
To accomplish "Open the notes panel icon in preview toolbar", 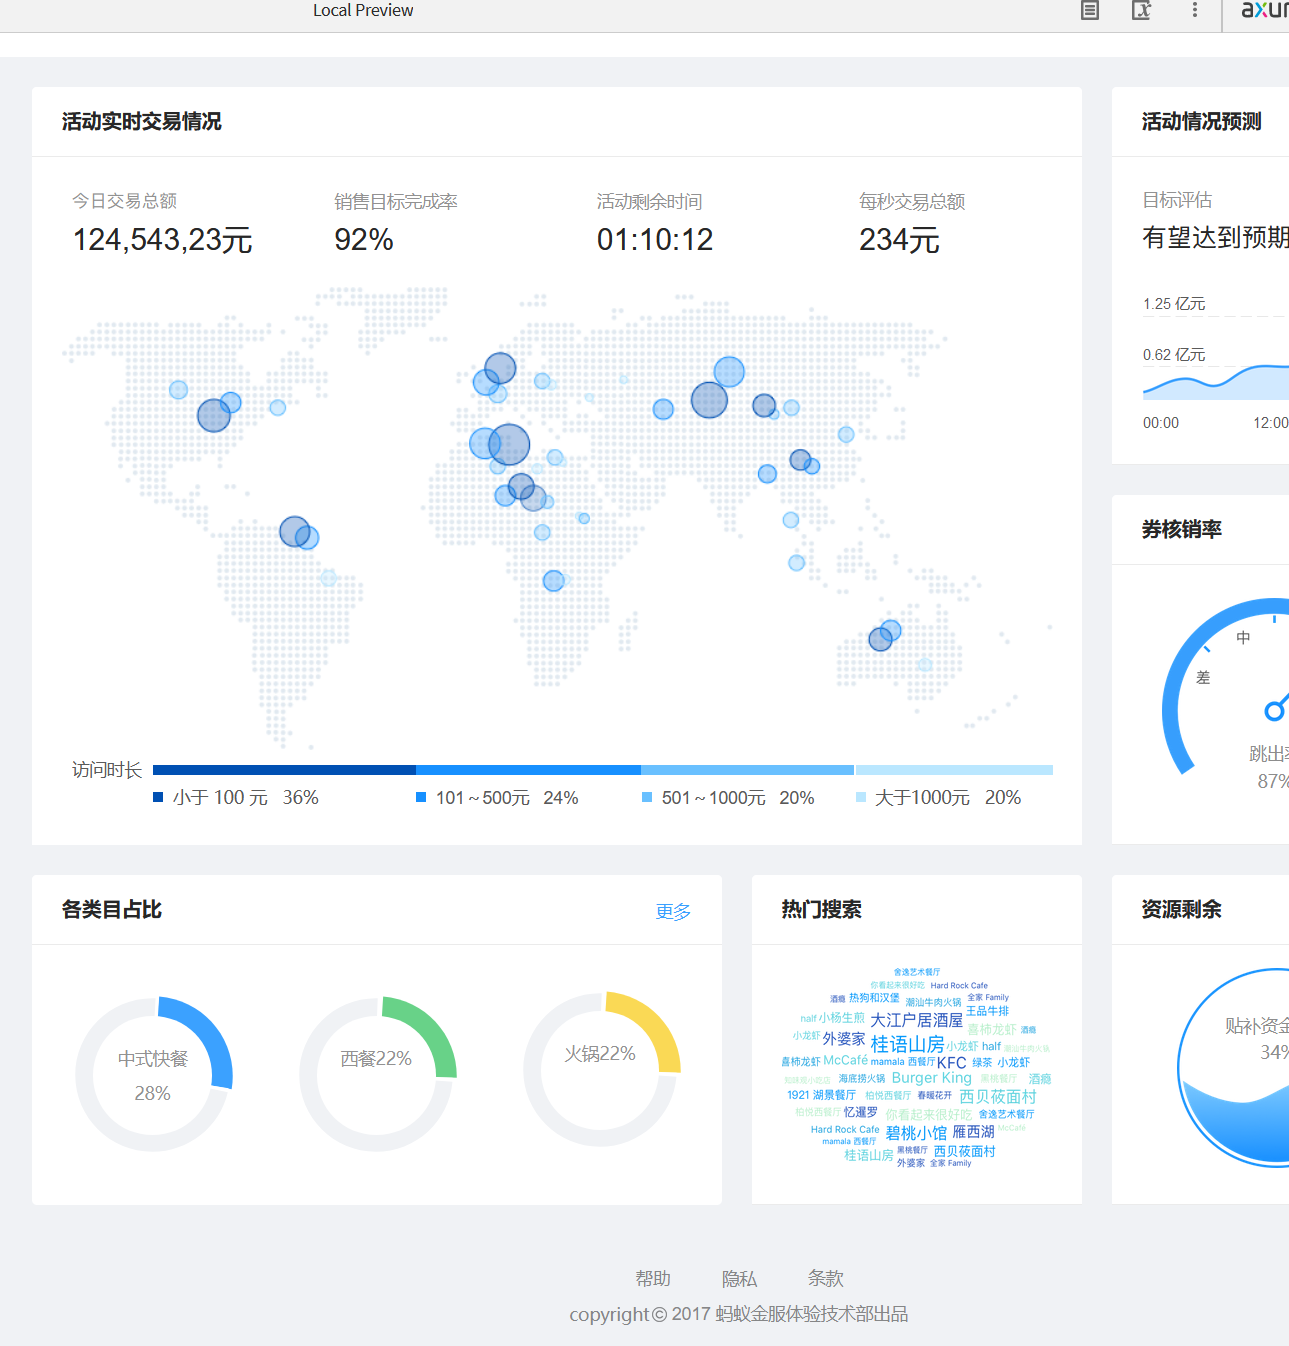I will (x=1090, y=10).
